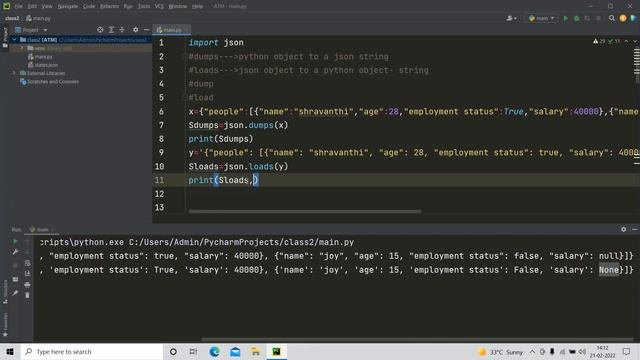Click the json.dumps call on line 7
The height and width of the screenshot is (360, 640).
[256, 125]
